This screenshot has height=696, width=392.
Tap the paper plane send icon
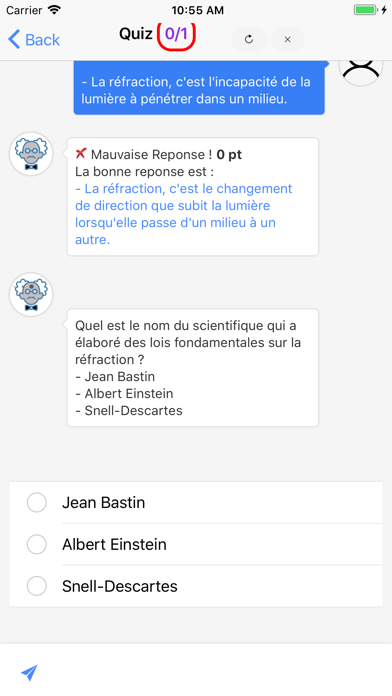[29, 673]
